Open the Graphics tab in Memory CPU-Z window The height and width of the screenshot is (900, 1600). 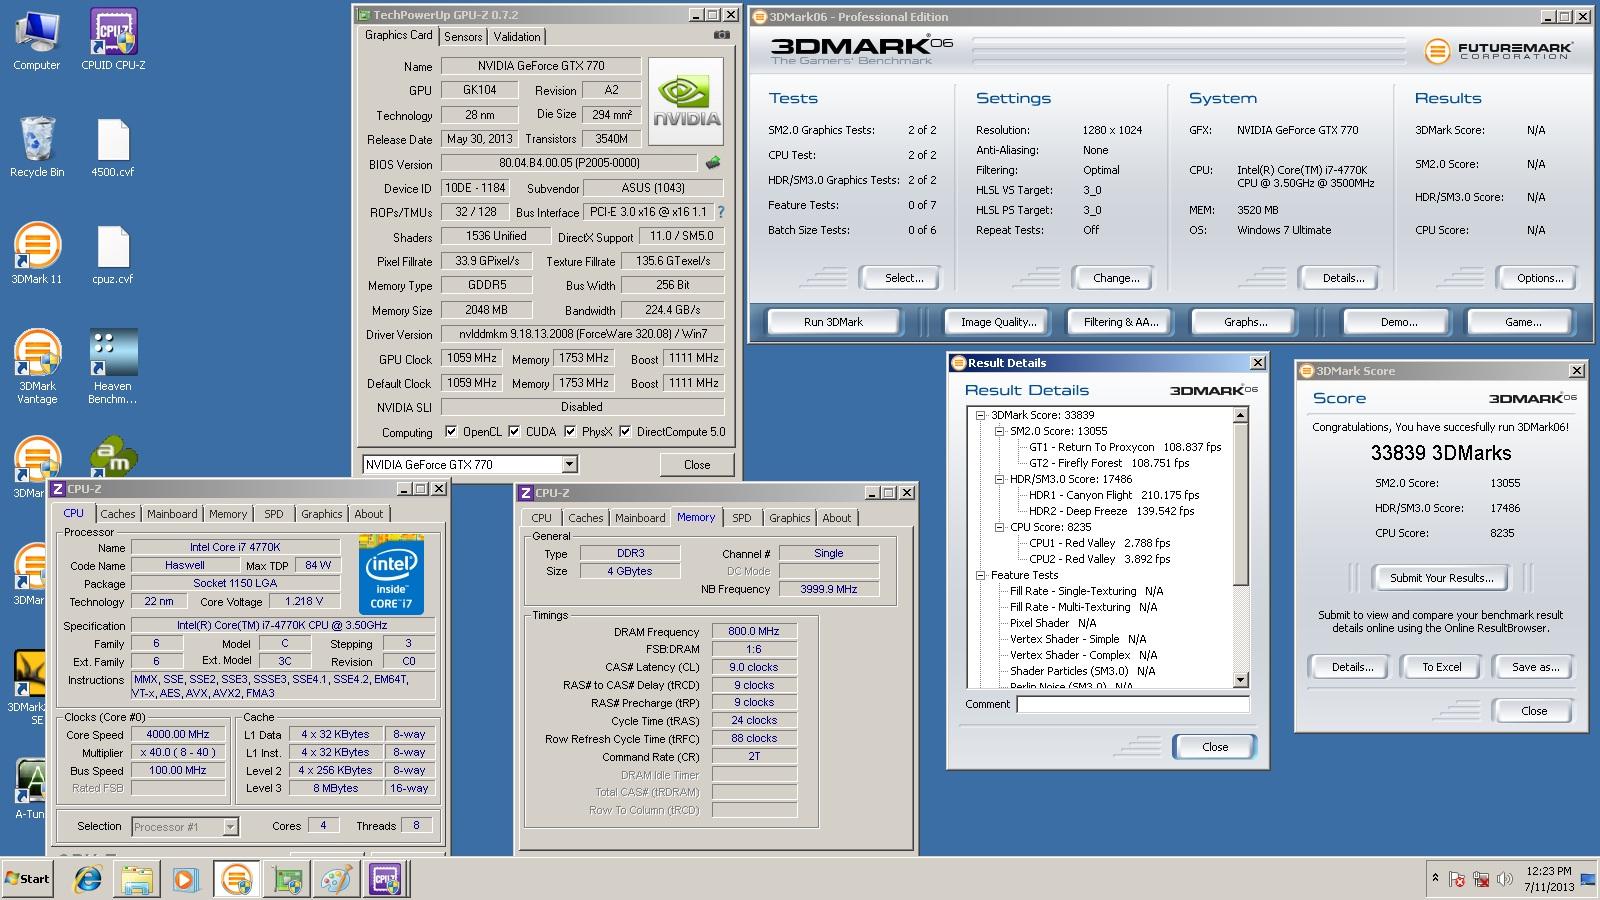tap(789, 518)
